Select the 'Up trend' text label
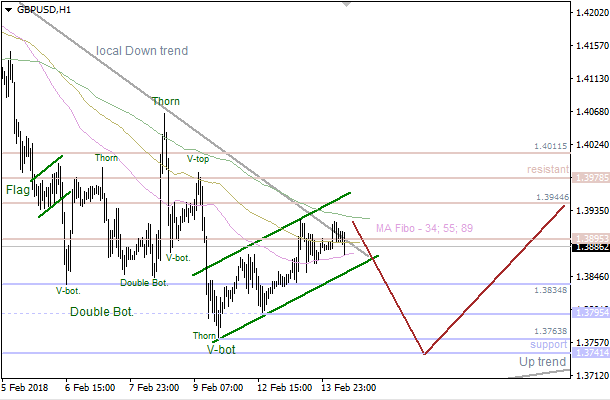 pos(543,361)
